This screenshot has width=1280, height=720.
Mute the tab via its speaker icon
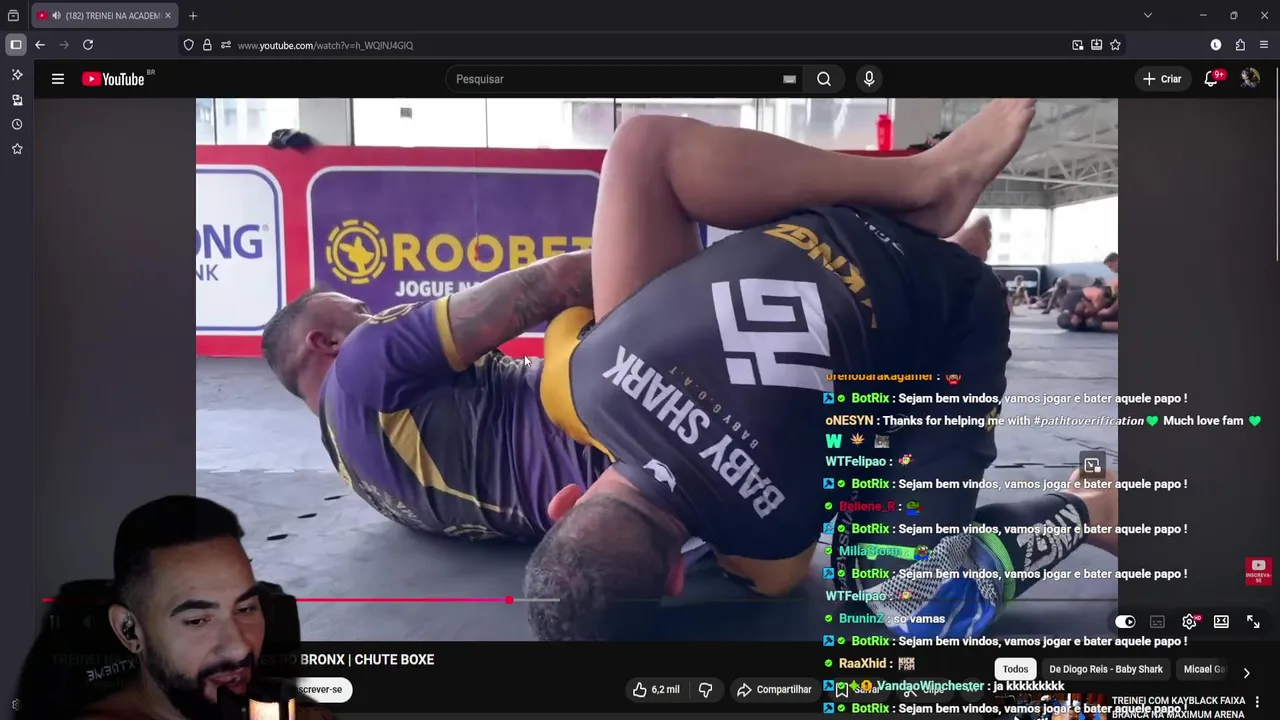[x=55, y=16]
